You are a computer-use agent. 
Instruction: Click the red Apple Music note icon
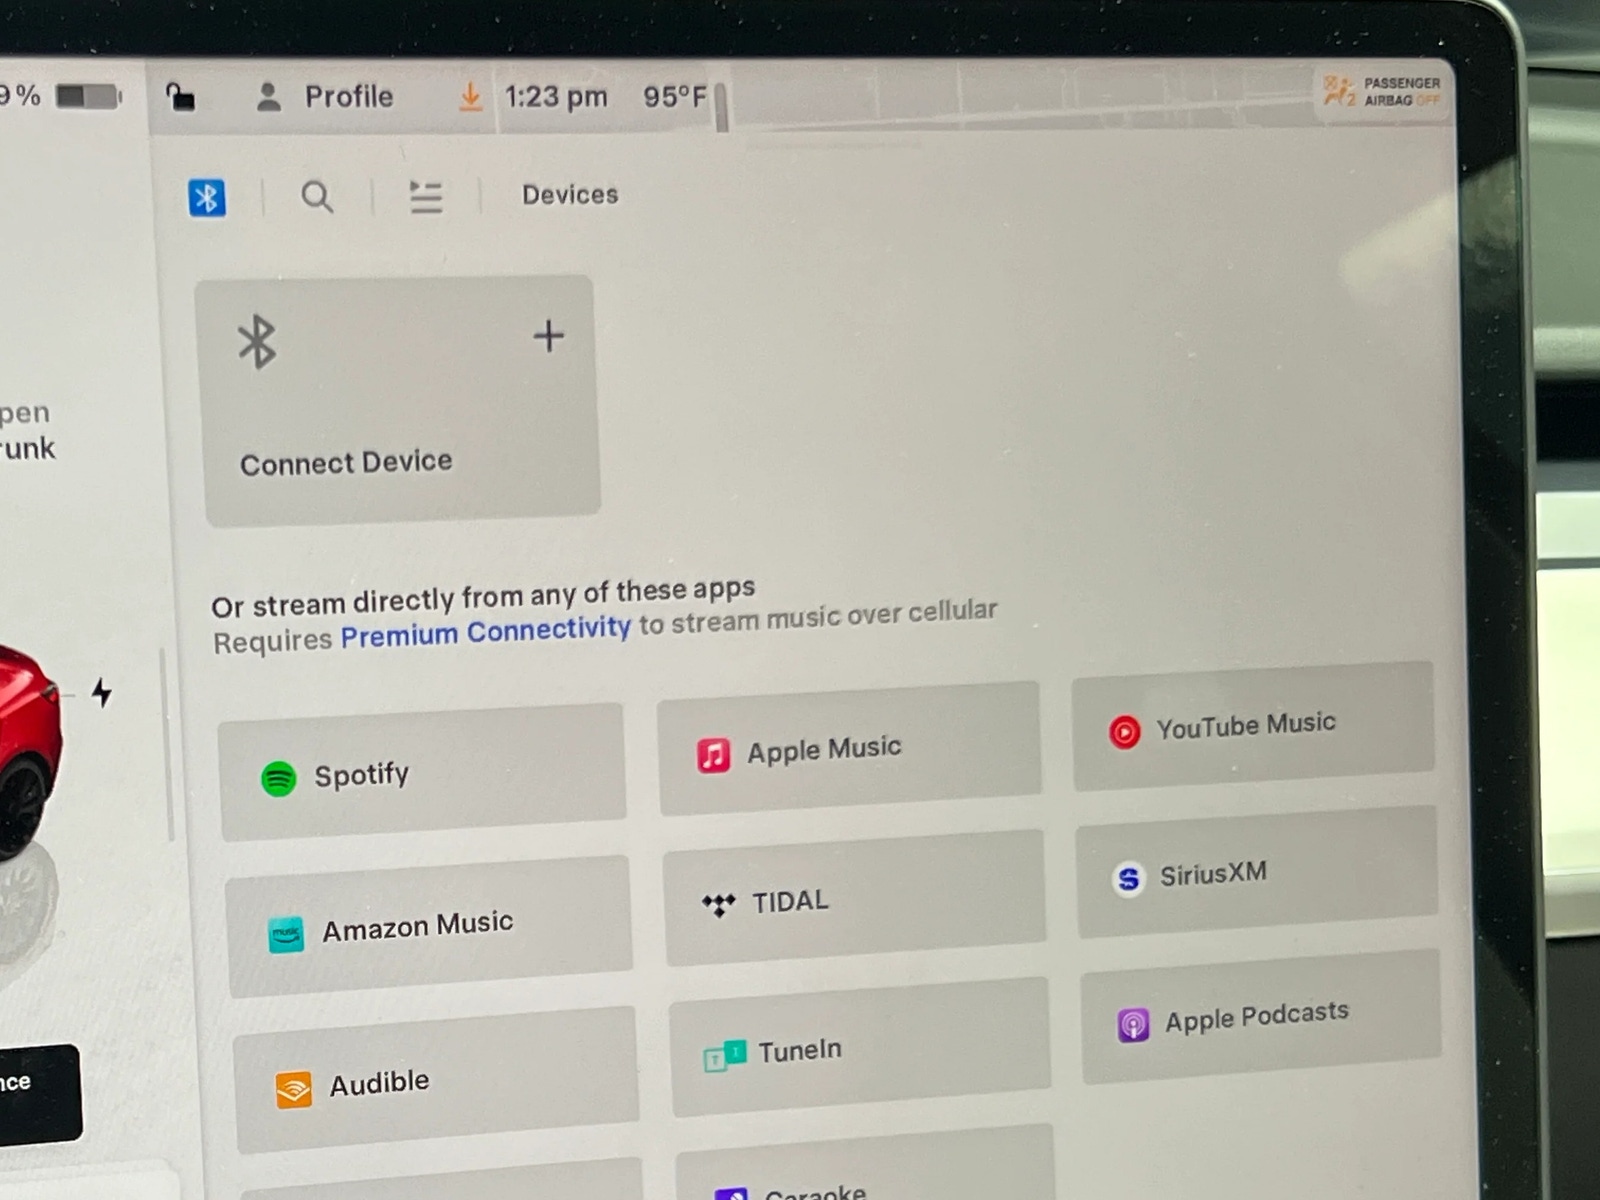(x=713, y=755)
